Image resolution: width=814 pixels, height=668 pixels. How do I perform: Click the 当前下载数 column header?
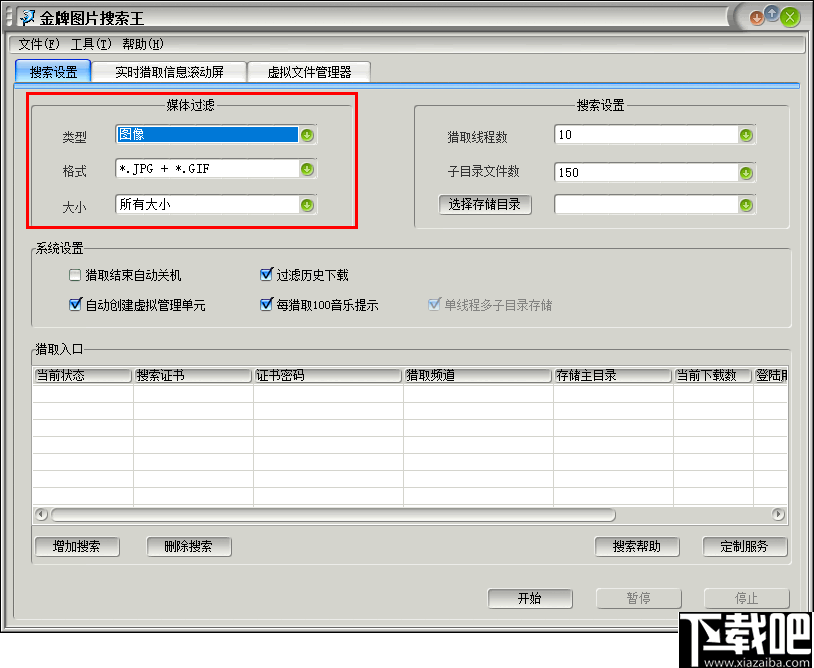click(x=713, y=376)
